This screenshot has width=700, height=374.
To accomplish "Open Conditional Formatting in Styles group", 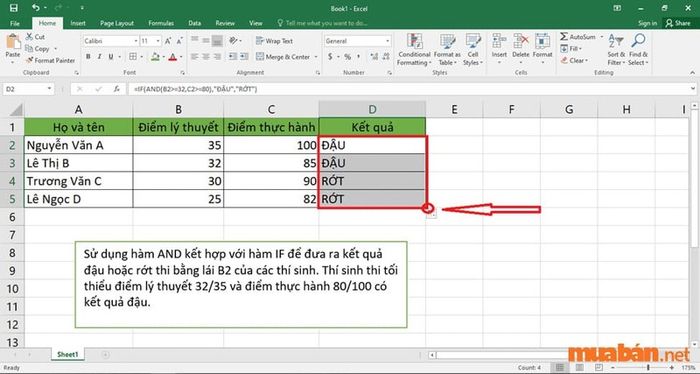I will pyautogui.click(x=414, y=50).
